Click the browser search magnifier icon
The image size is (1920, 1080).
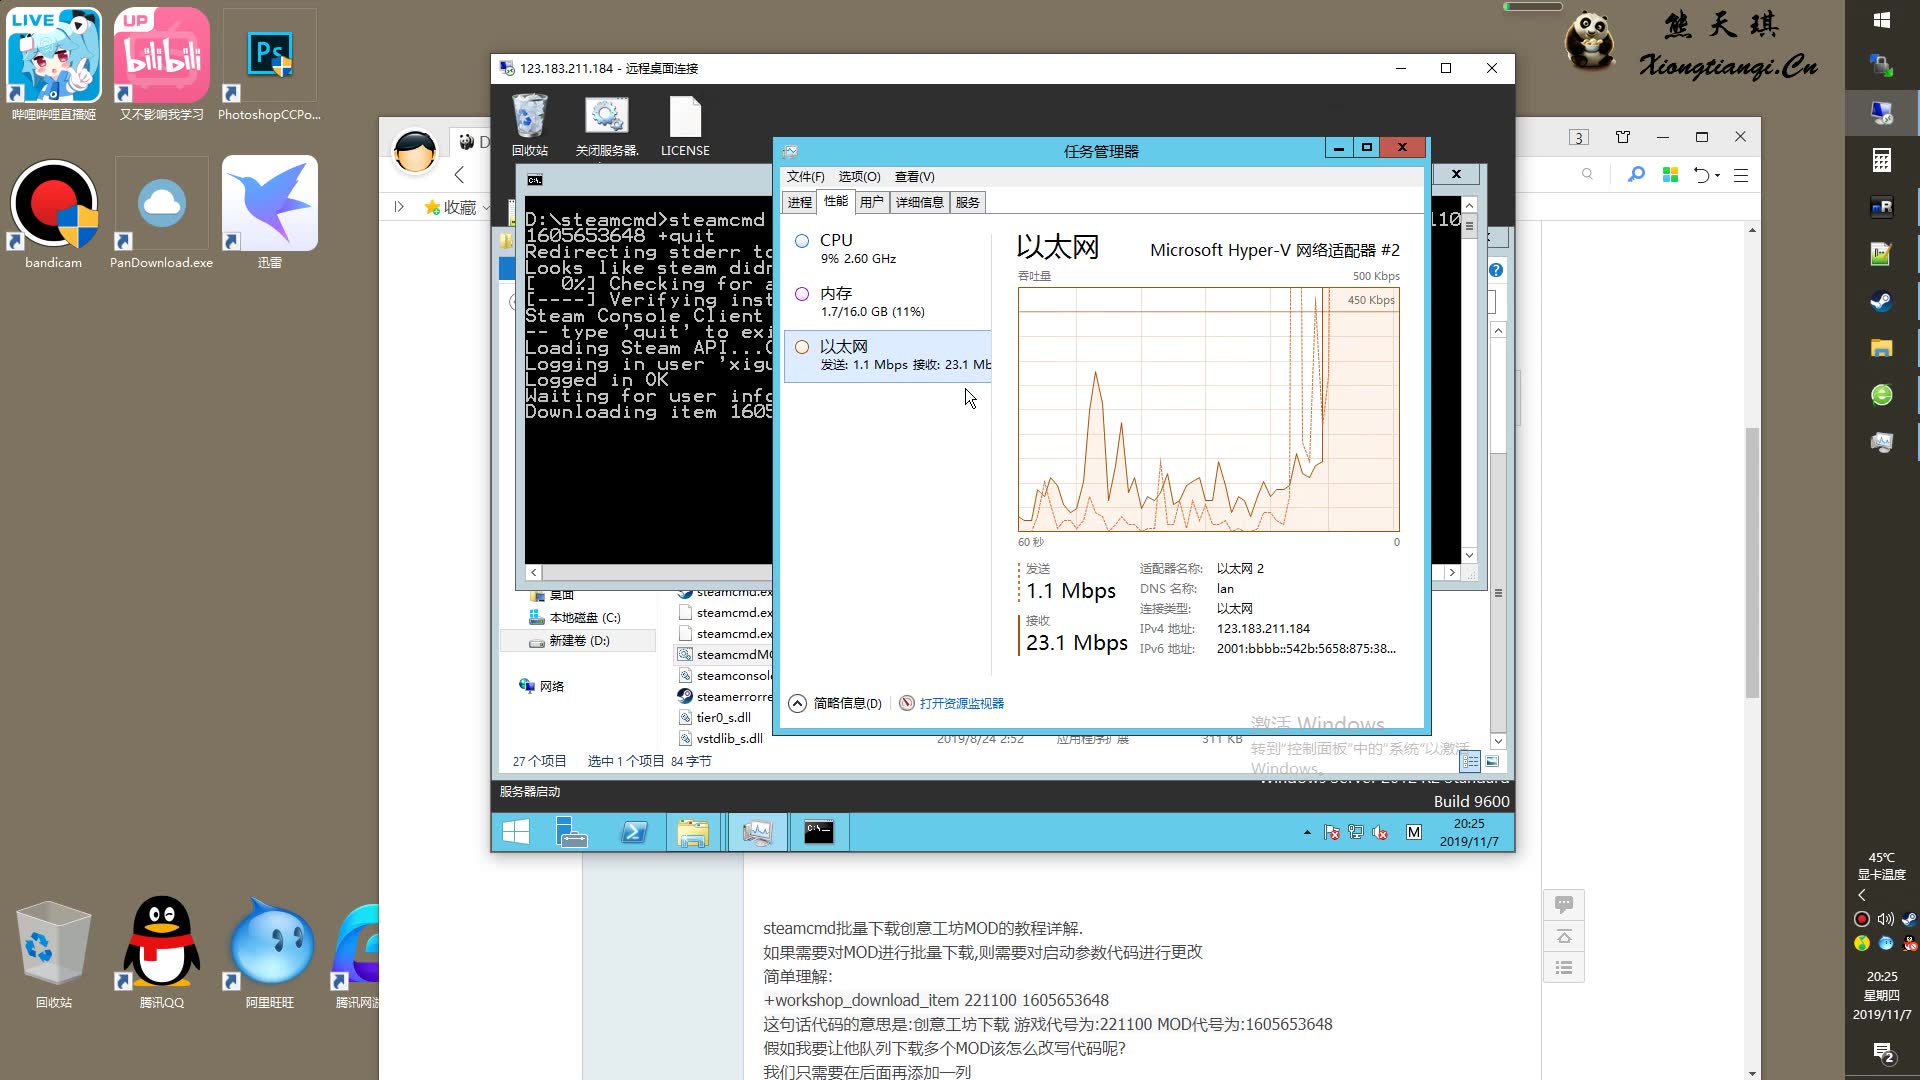tap(1587, 174)
